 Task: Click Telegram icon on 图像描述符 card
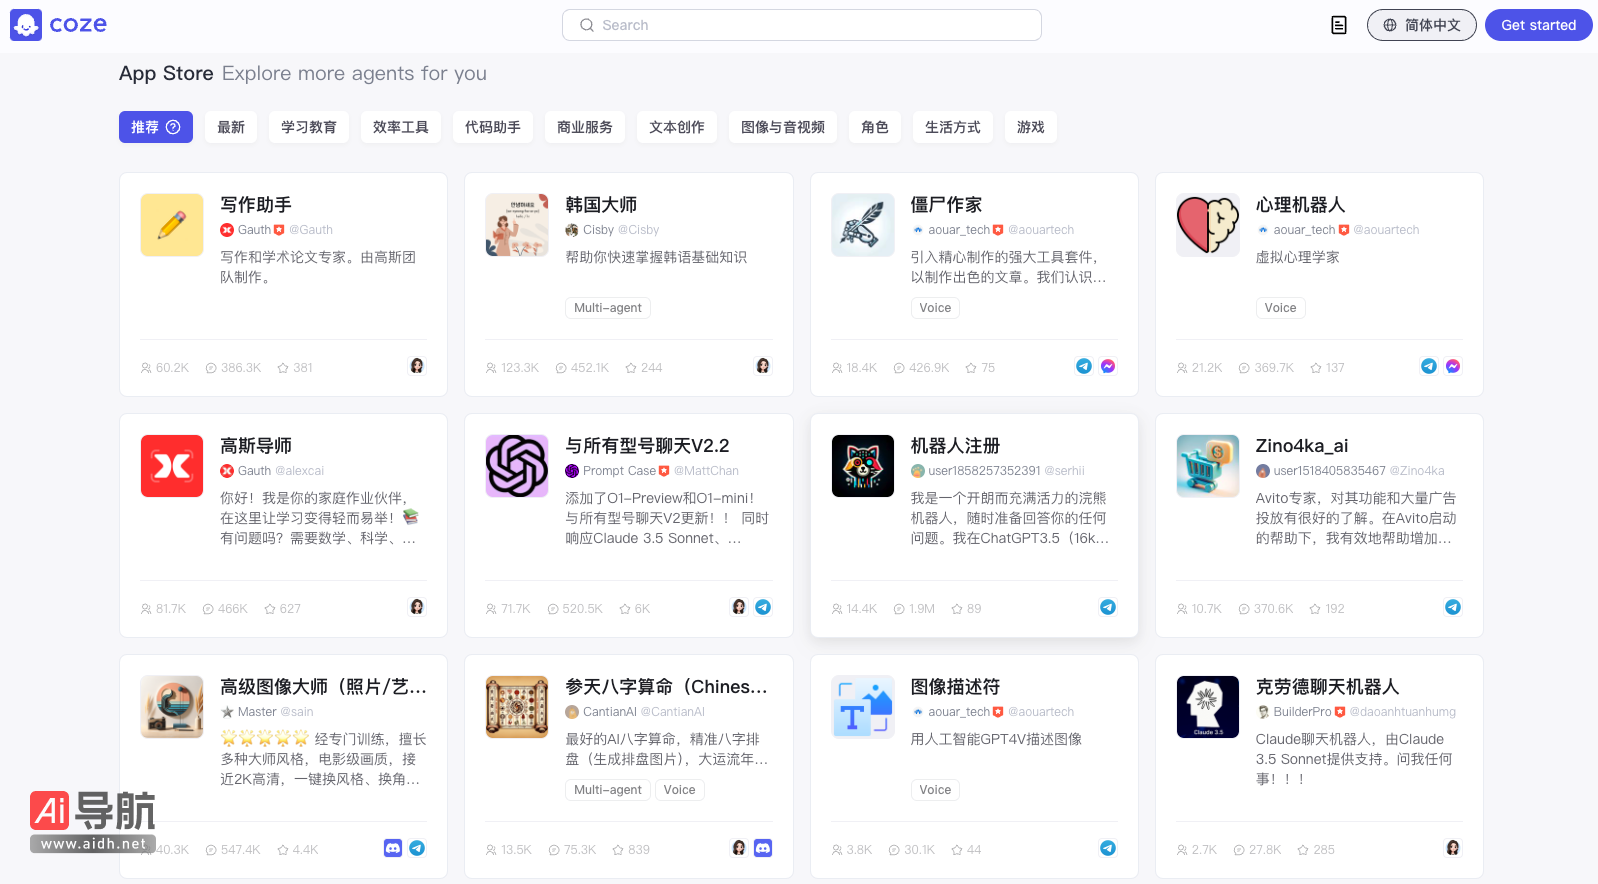coord(1108,848)
